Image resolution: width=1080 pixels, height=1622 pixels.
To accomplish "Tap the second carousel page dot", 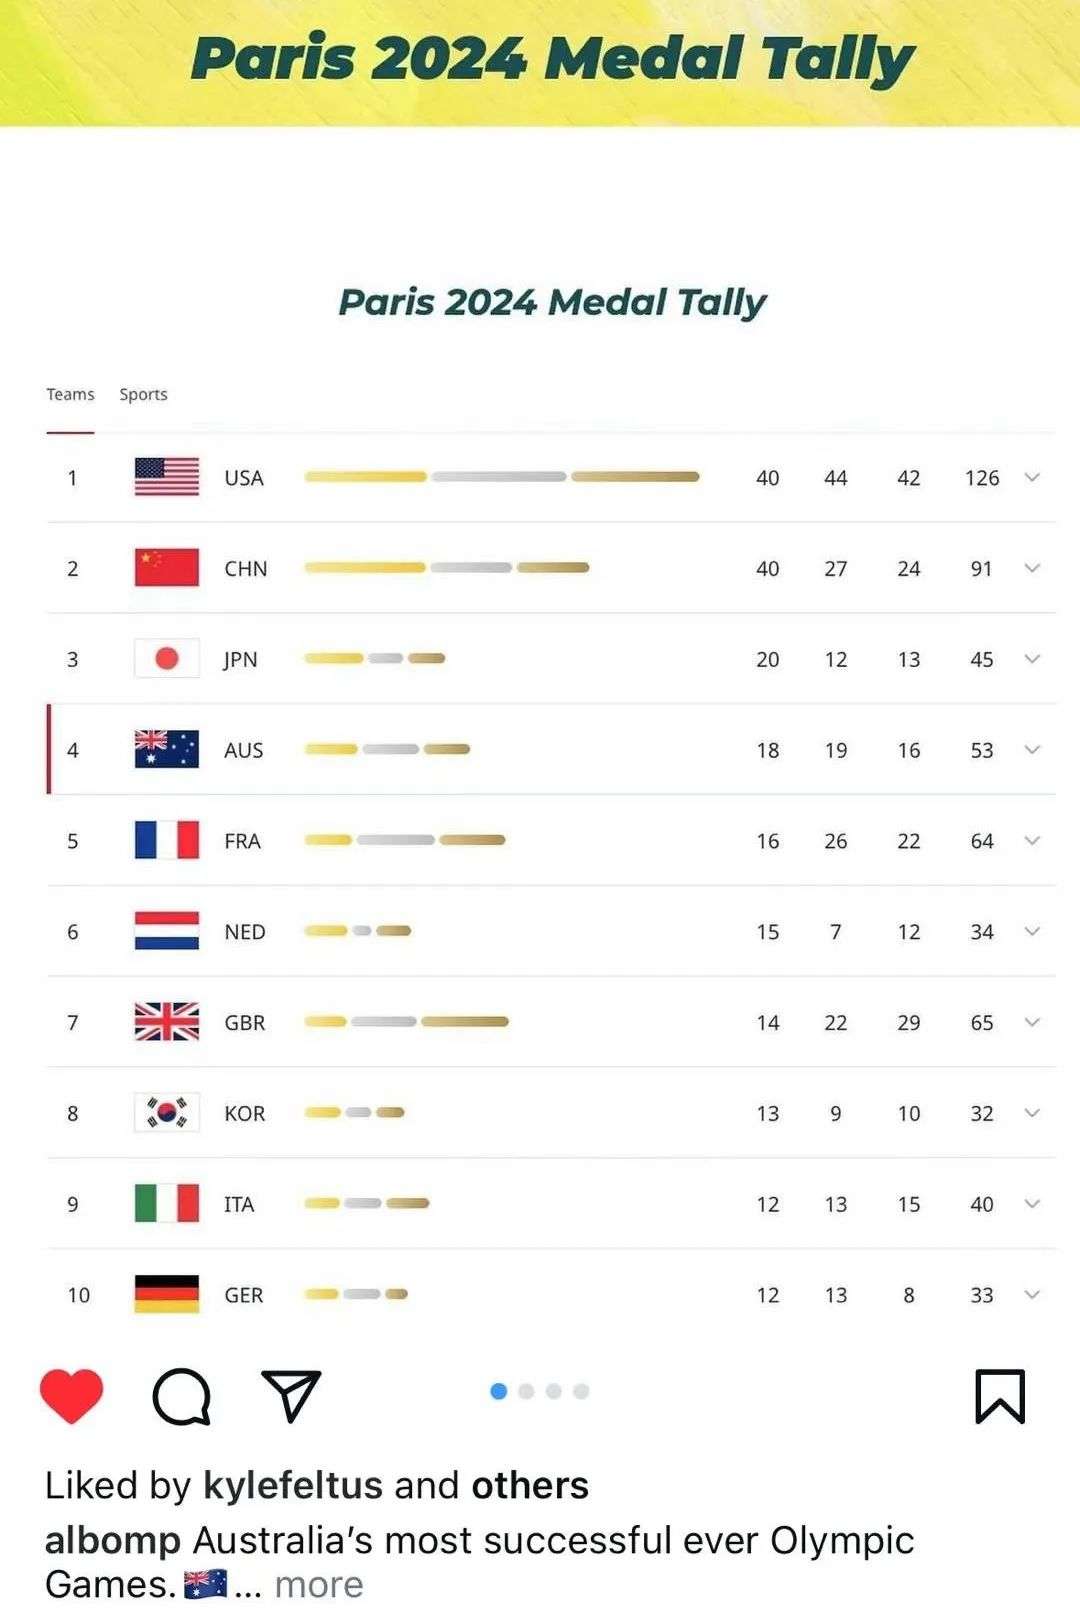I will [526, 1391].
